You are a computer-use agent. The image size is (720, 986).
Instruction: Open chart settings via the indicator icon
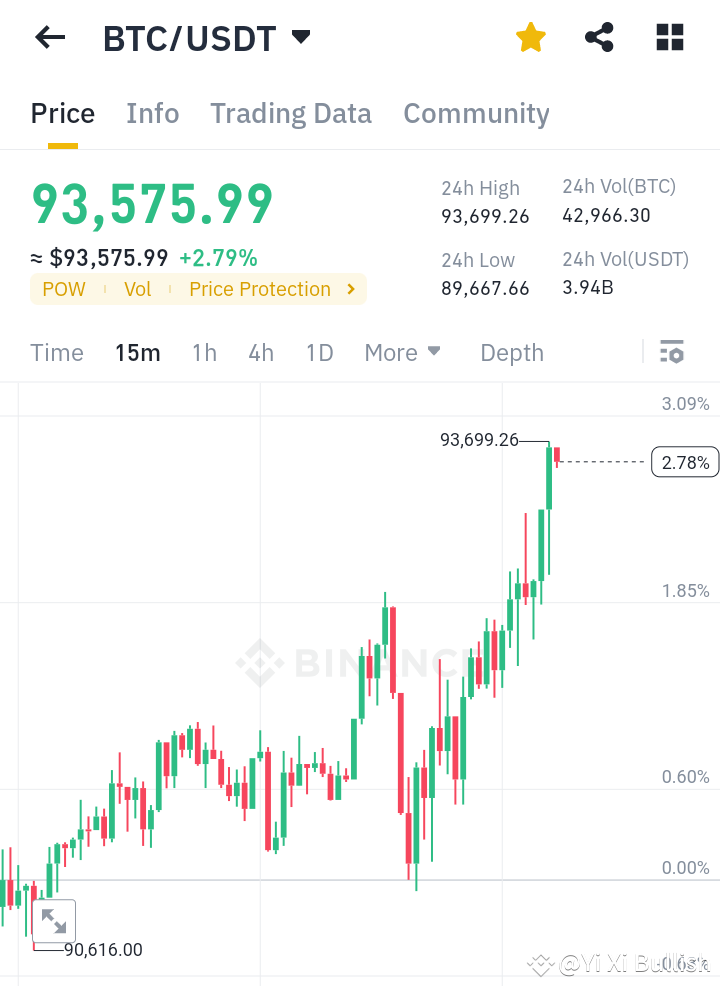point(671,352)
